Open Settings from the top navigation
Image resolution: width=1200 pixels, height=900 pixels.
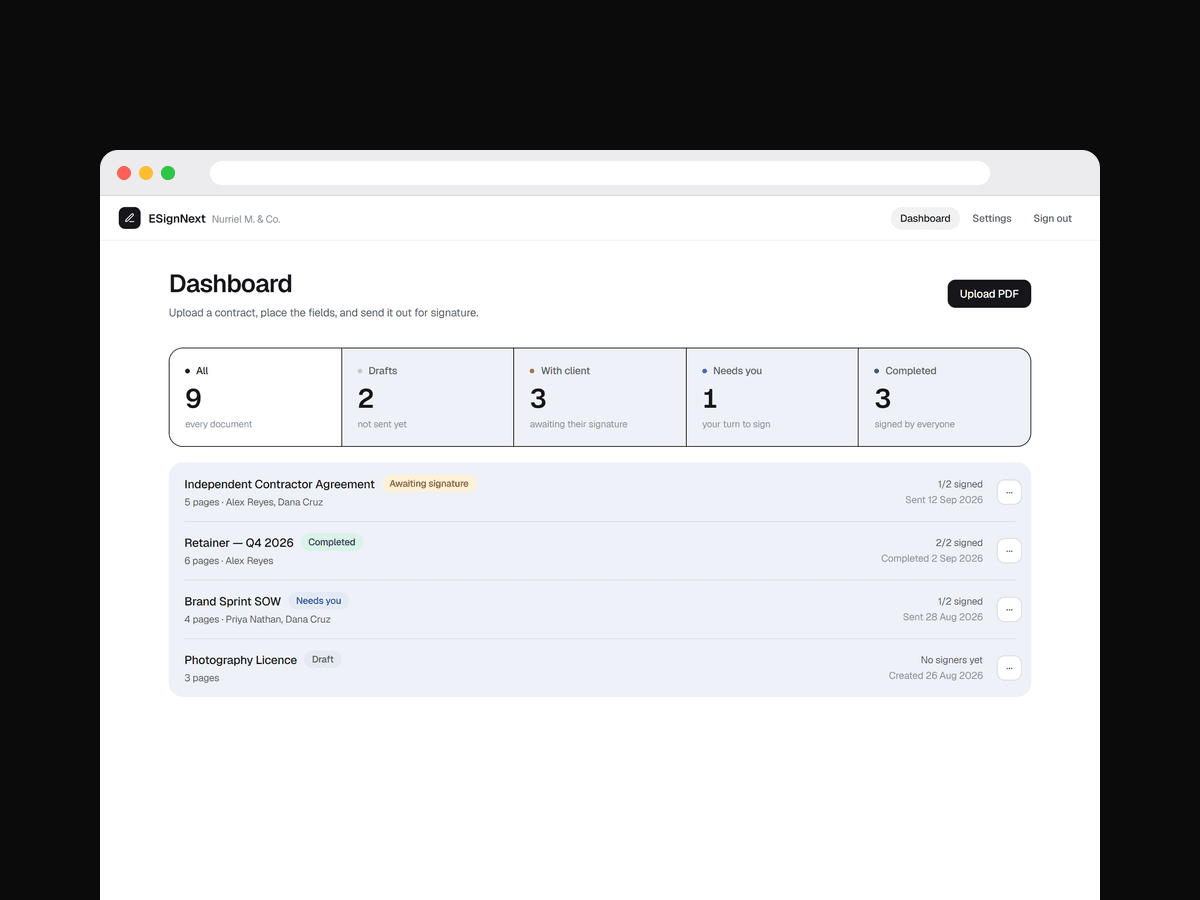pyautogui.click(x=992, y=218)
